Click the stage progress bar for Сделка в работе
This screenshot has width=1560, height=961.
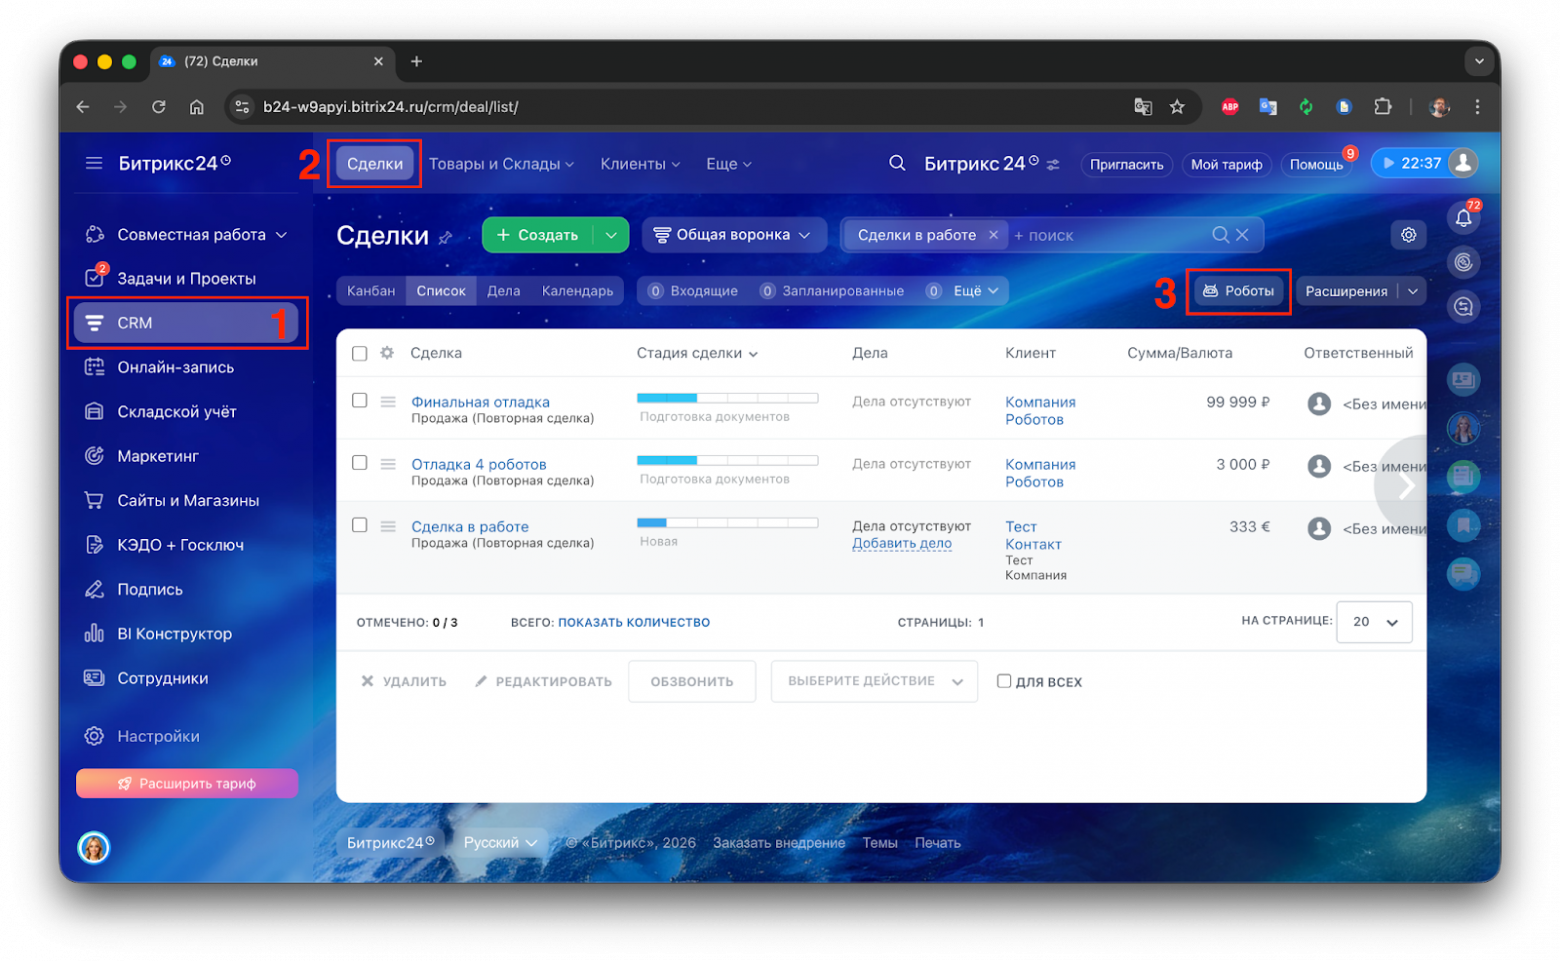click(x=727, y=522)
